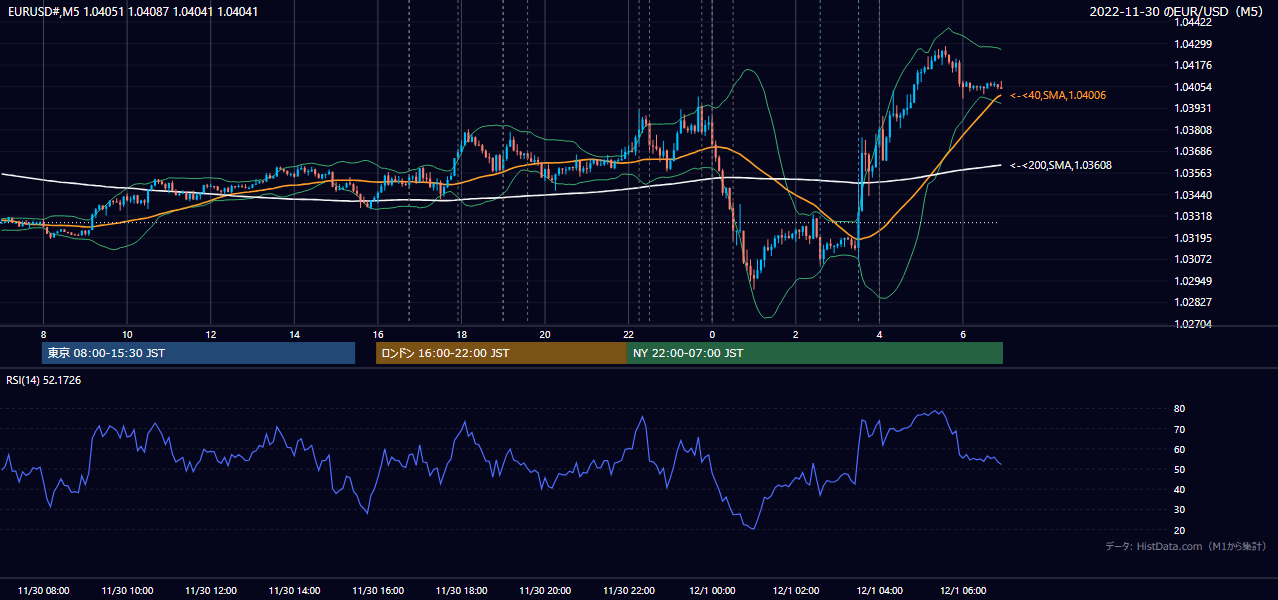Click the 11/30 22:00 time label
This screenshot has width=1278, height=600.
pos(629,591)
